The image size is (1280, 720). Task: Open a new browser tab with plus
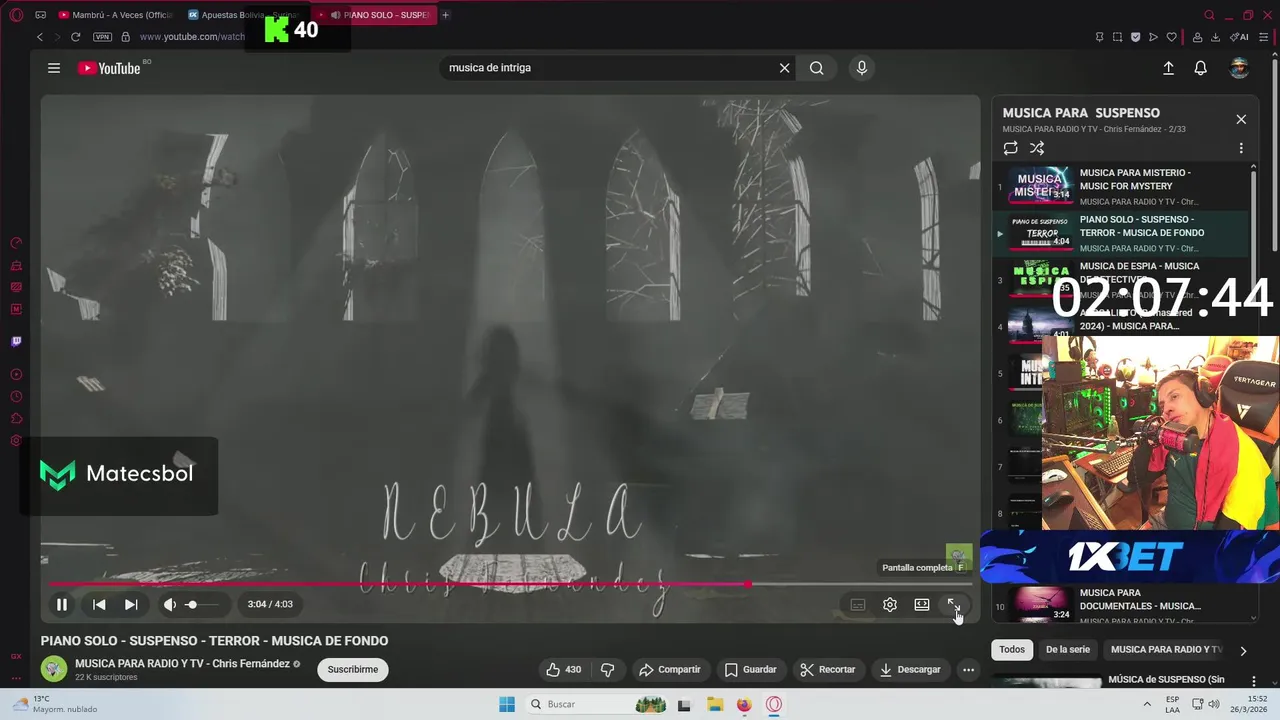[x=445, y=15]
